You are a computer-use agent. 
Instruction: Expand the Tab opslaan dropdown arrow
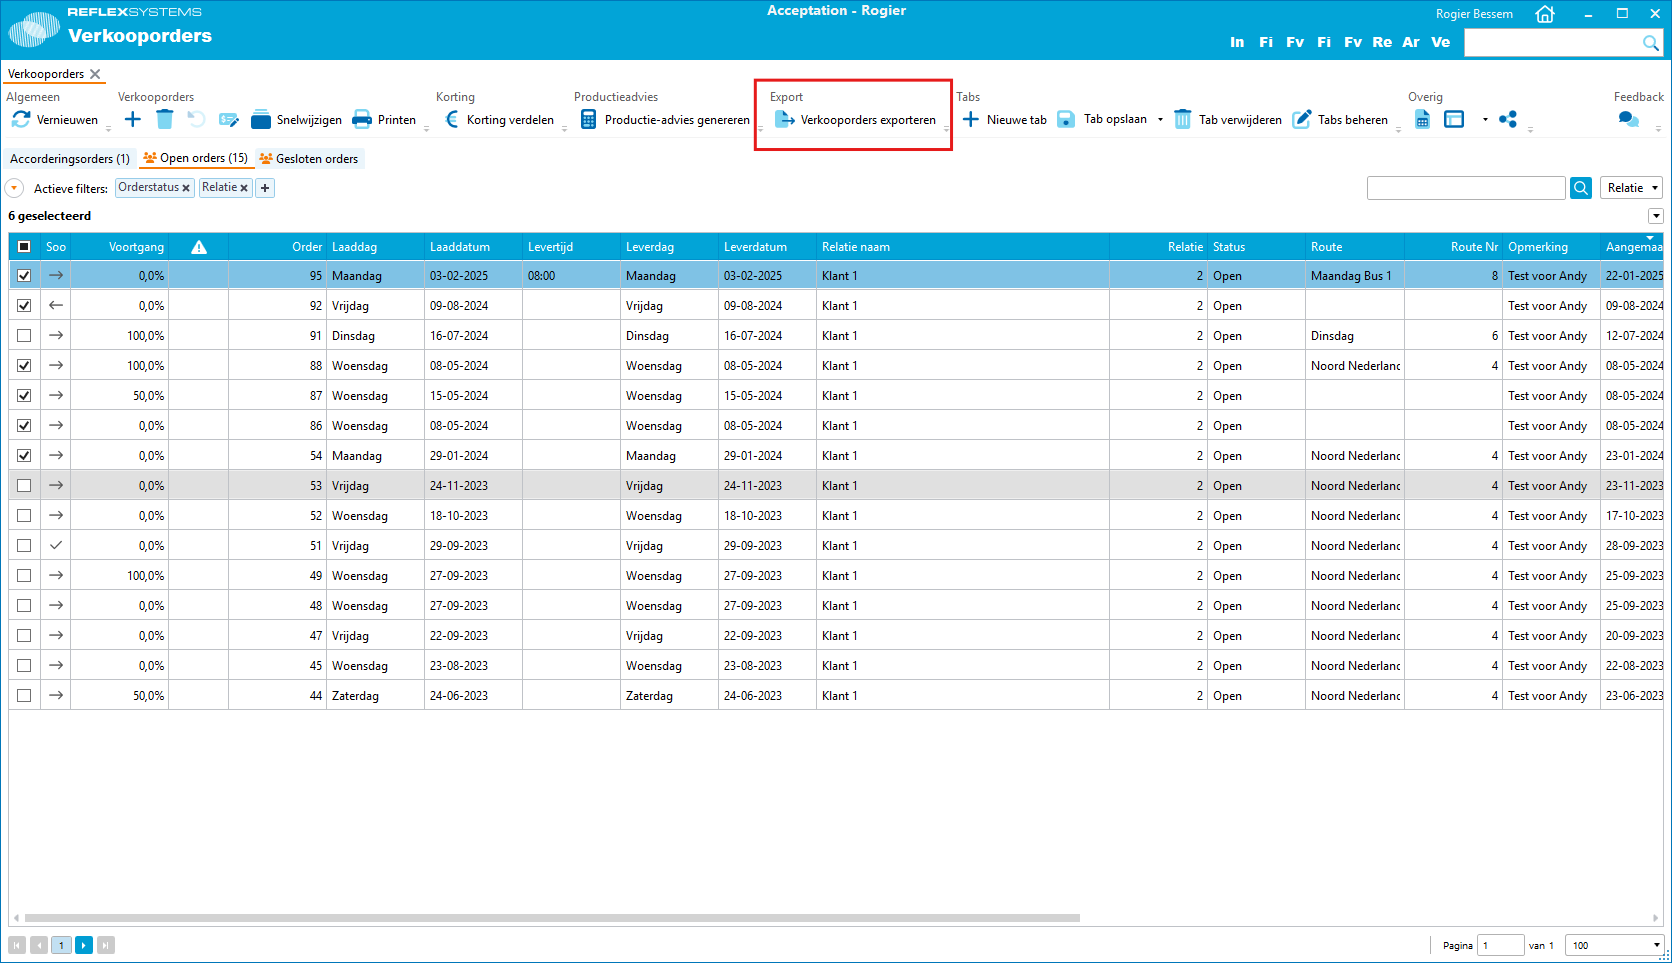tap(1160, 120)
